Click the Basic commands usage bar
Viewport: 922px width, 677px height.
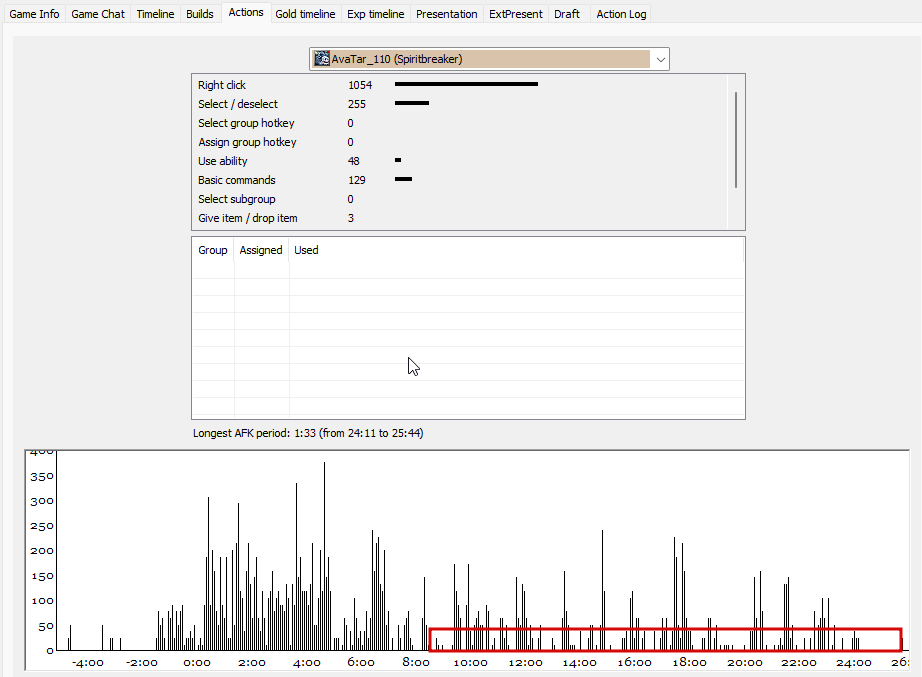[x=403, y=179]
